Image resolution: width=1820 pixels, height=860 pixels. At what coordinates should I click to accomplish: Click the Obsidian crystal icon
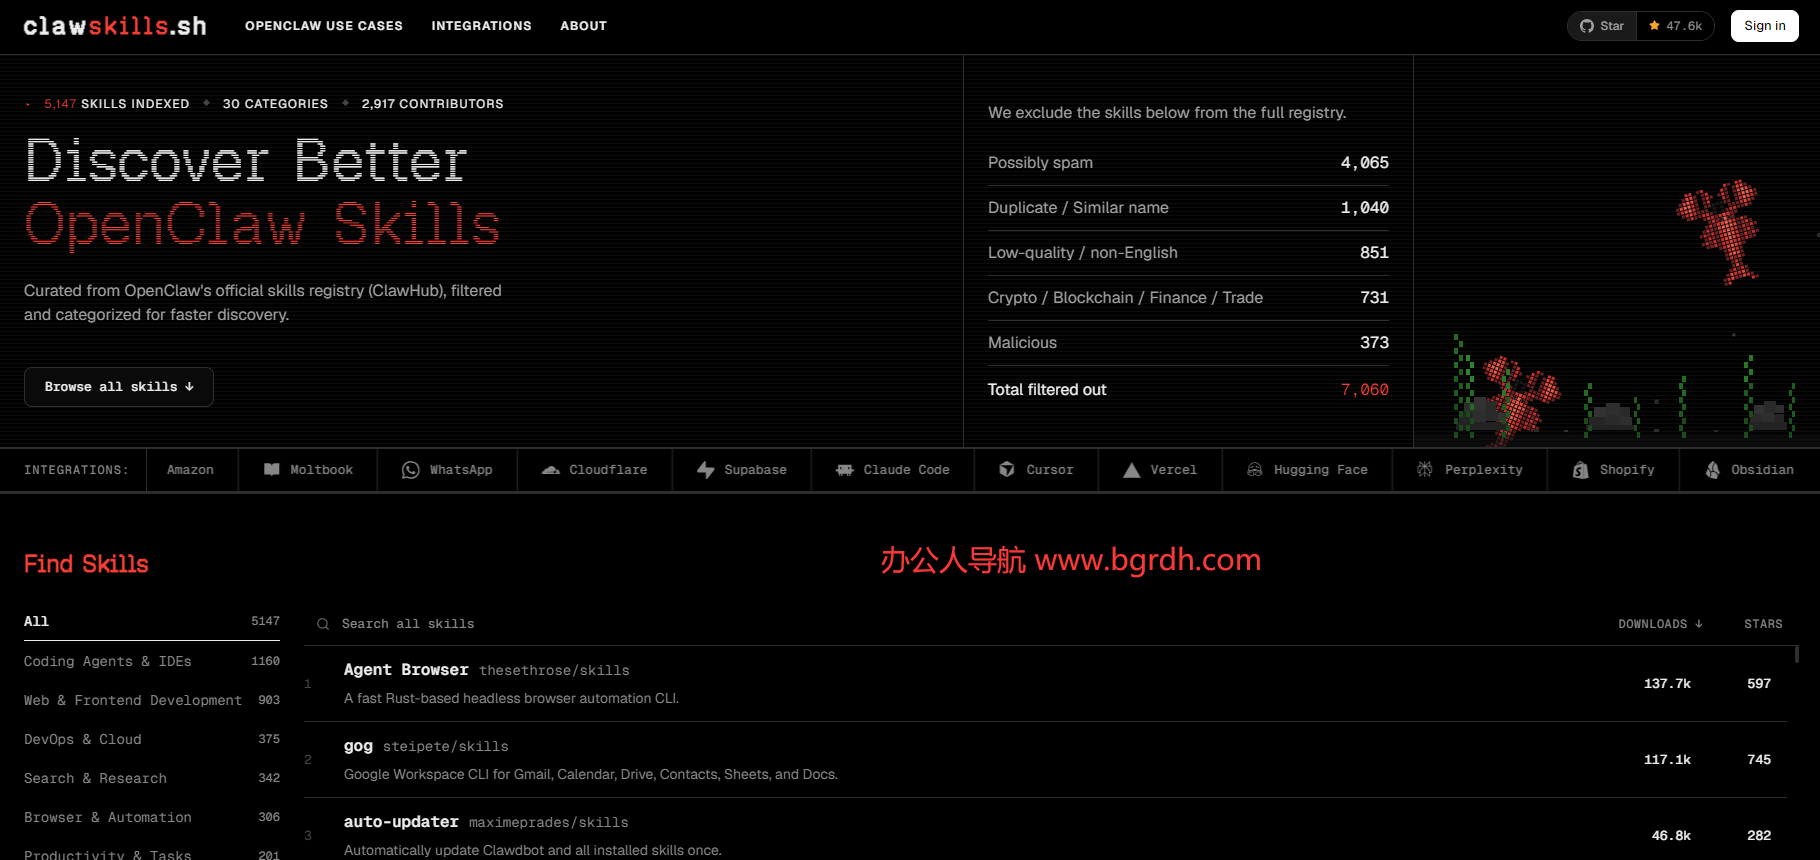(x=1713, y=470)
